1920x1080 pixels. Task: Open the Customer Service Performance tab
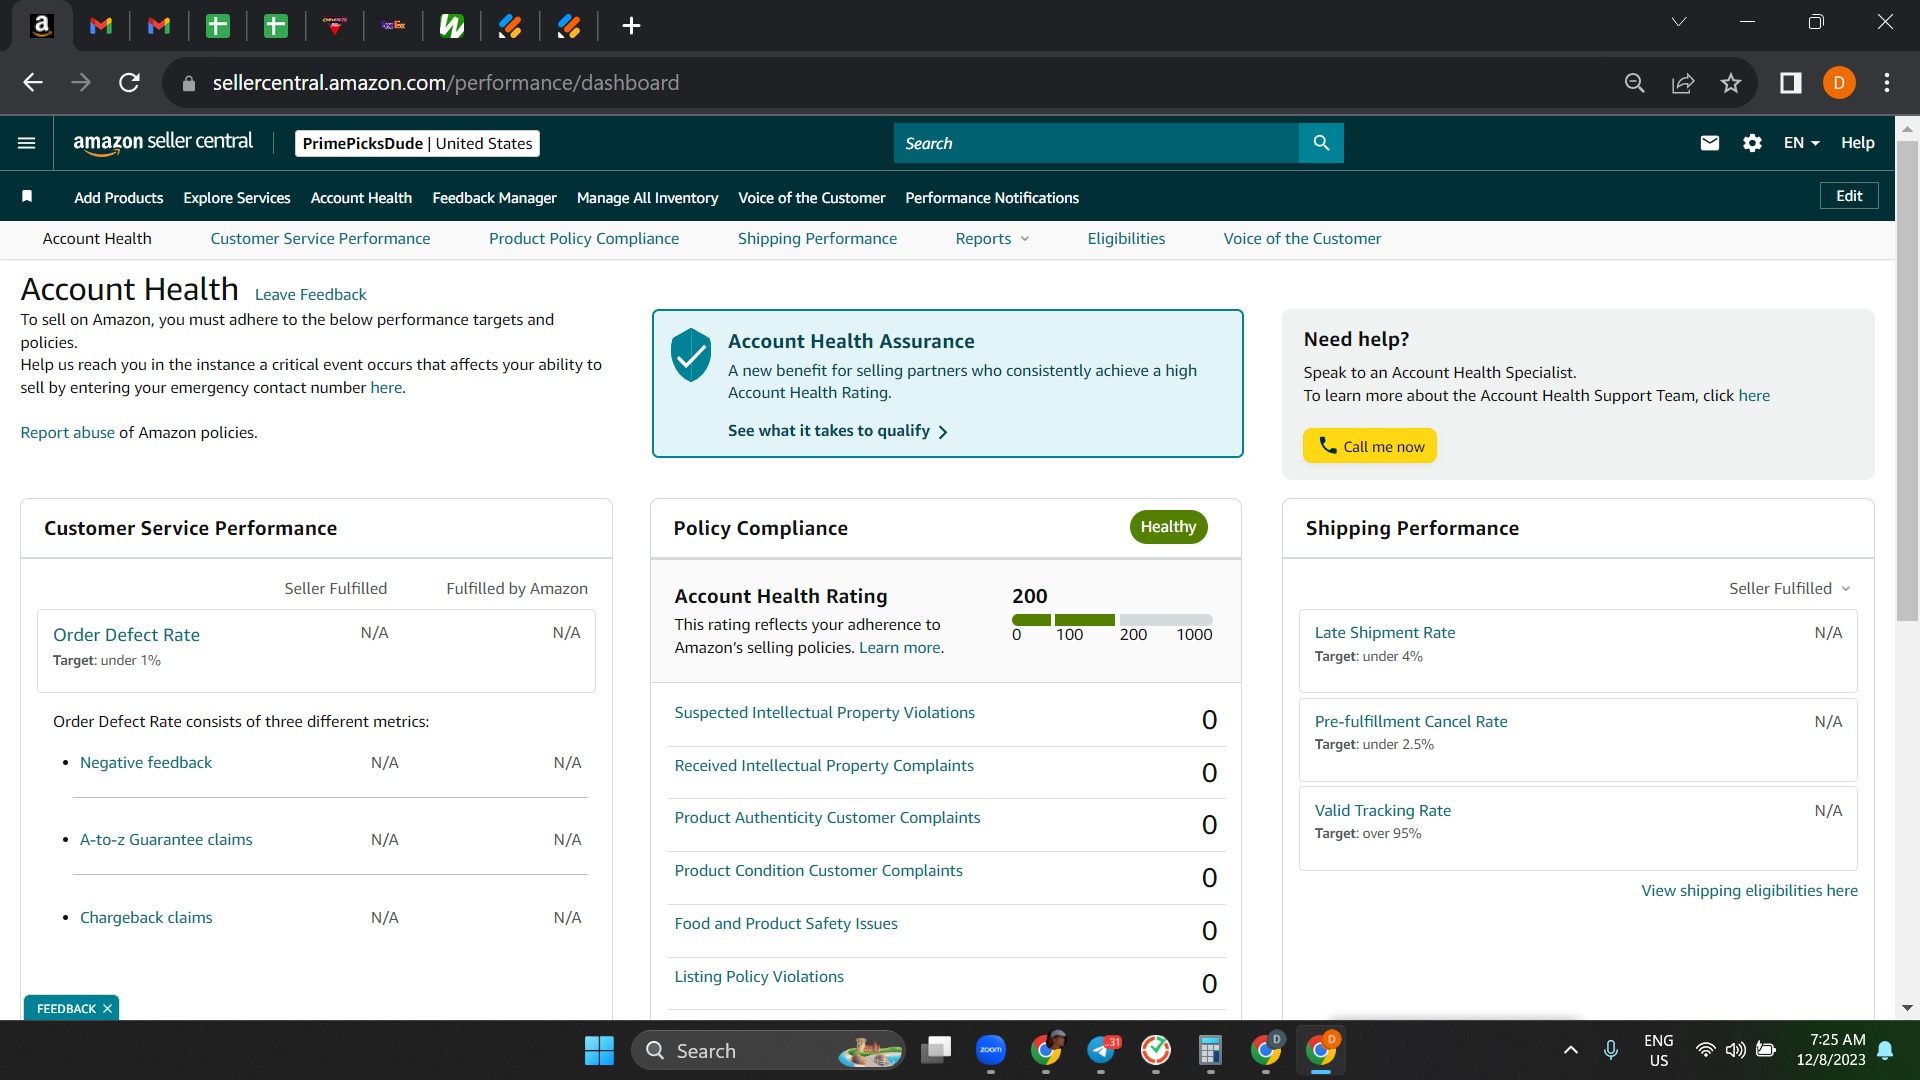tap(320, 238)
